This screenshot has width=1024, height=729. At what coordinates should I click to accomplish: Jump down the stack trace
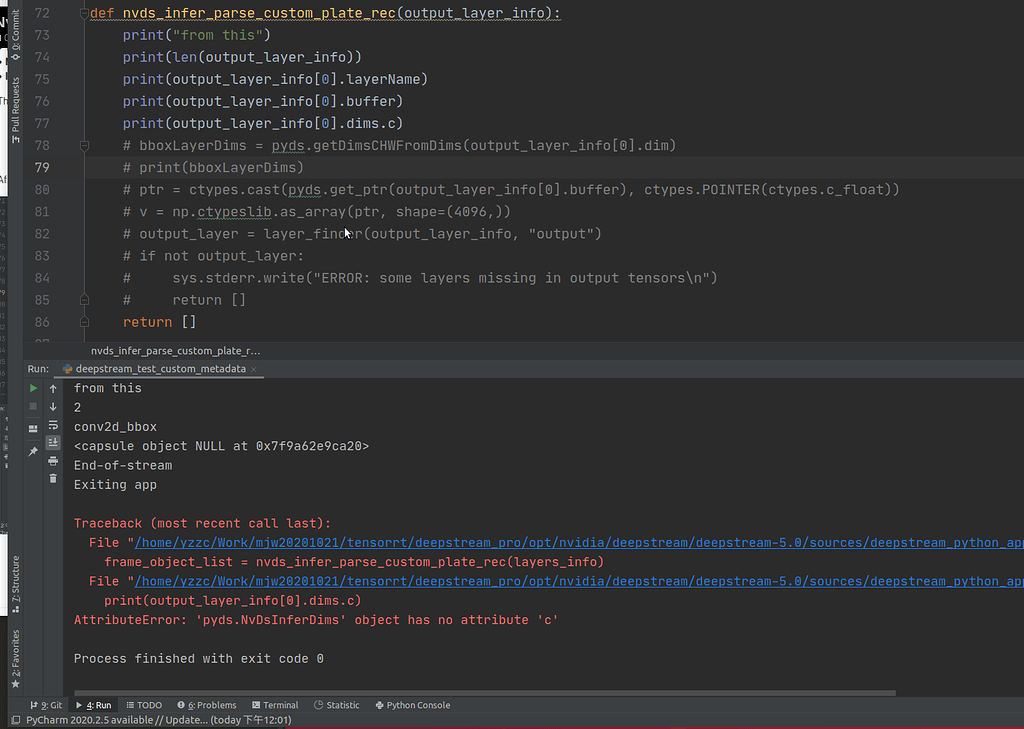53,407
